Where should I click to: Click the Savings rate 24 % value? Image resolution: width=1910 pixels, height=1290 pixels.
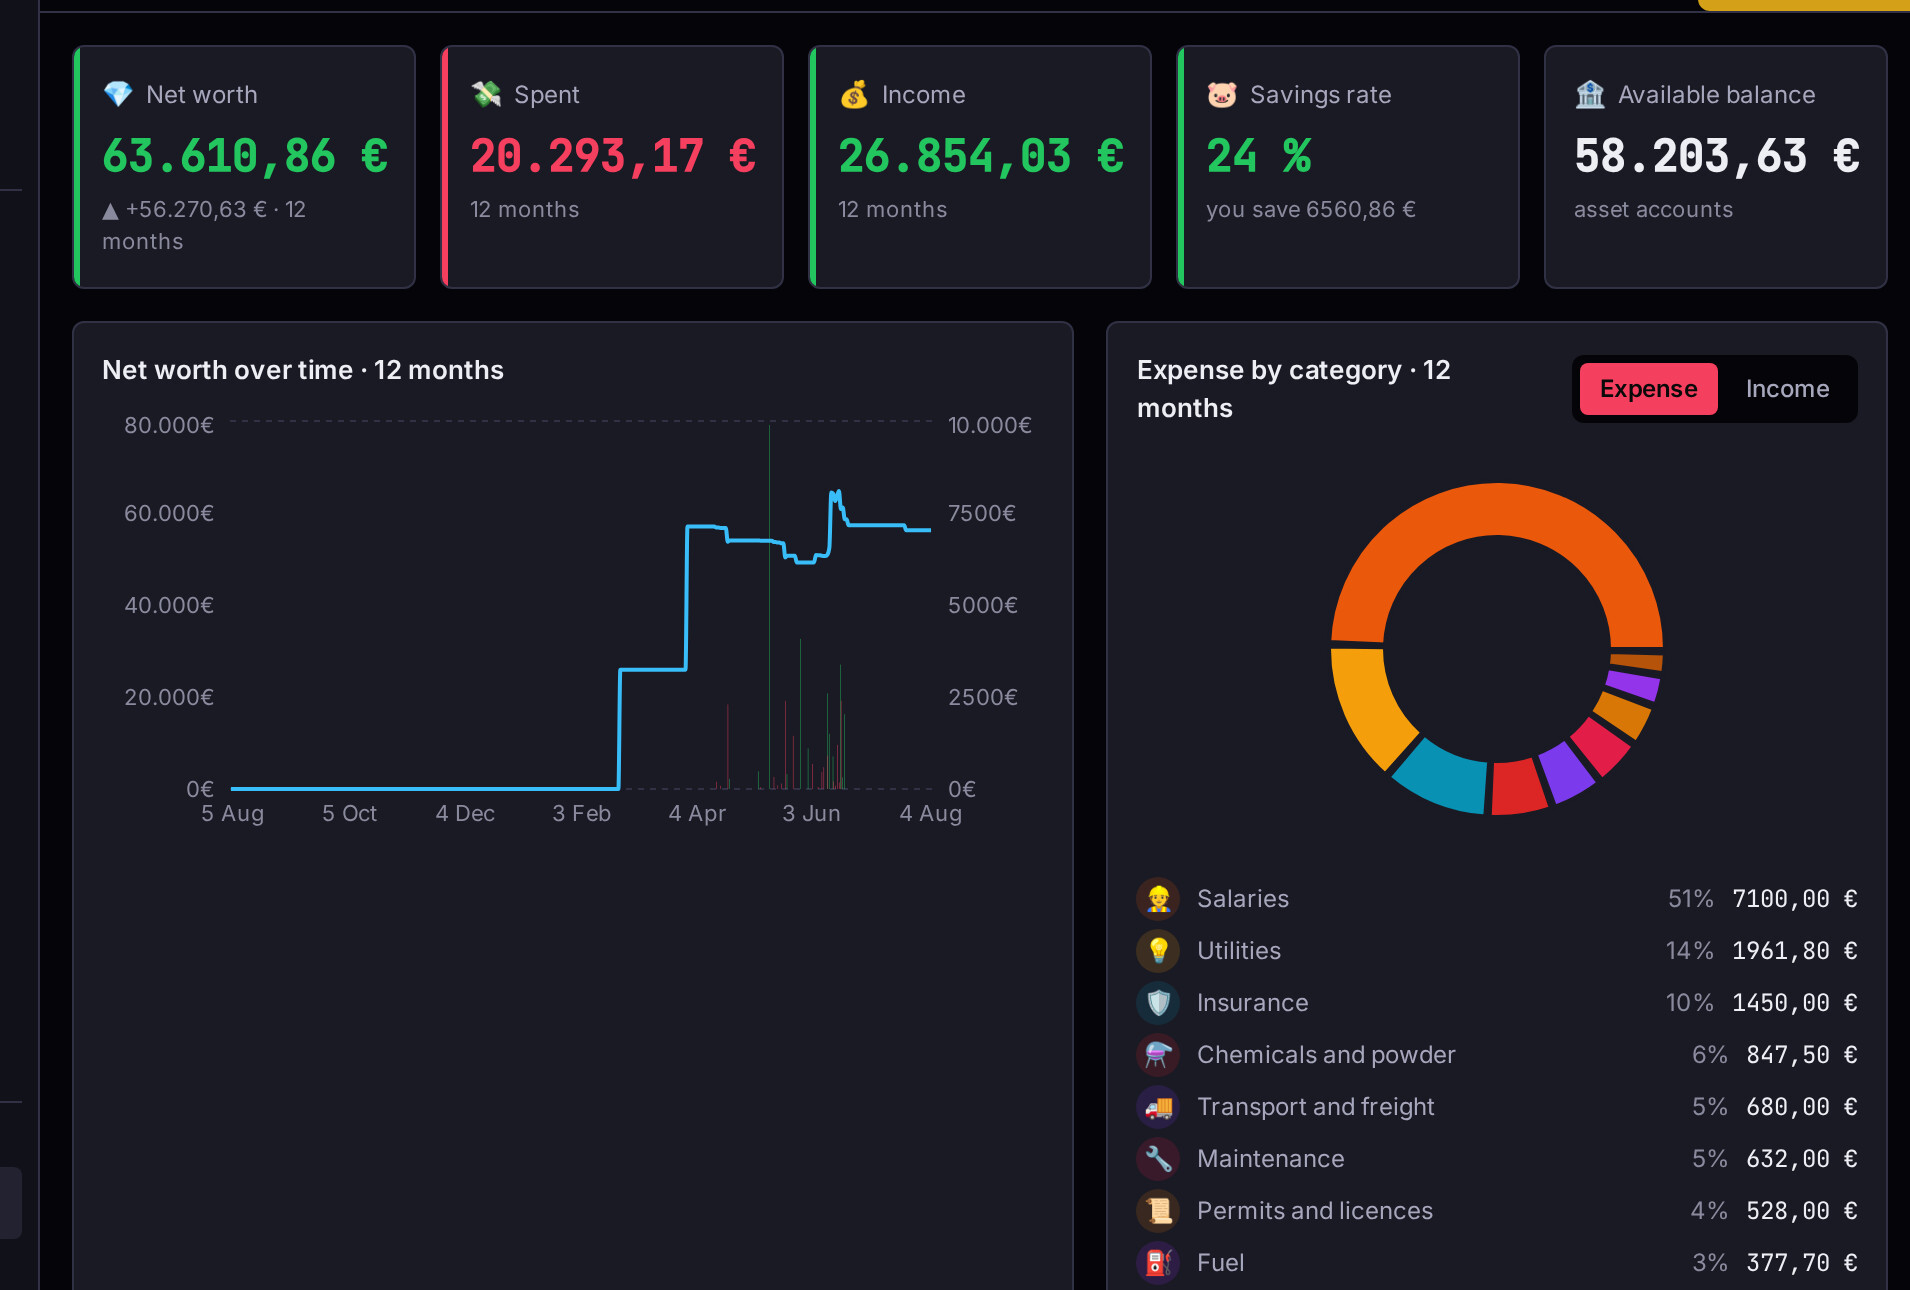pos(1259,155)
